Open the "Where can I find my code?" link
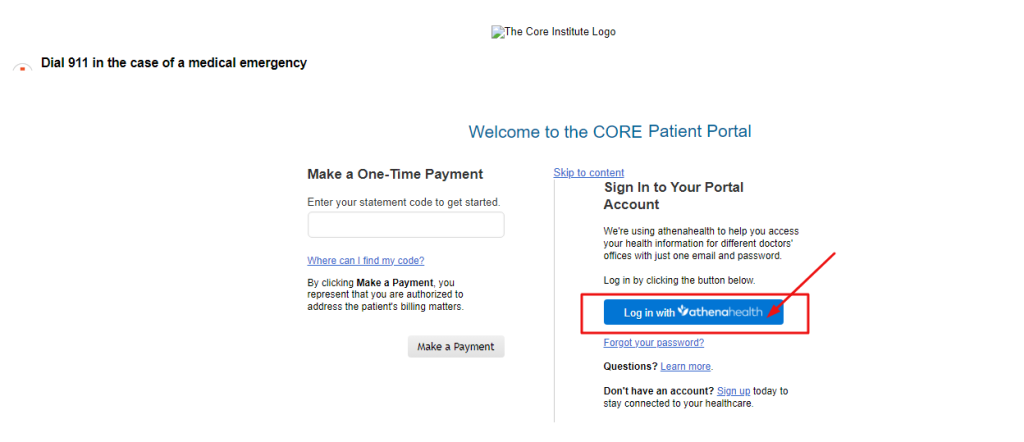 click(x=366, y=260)
